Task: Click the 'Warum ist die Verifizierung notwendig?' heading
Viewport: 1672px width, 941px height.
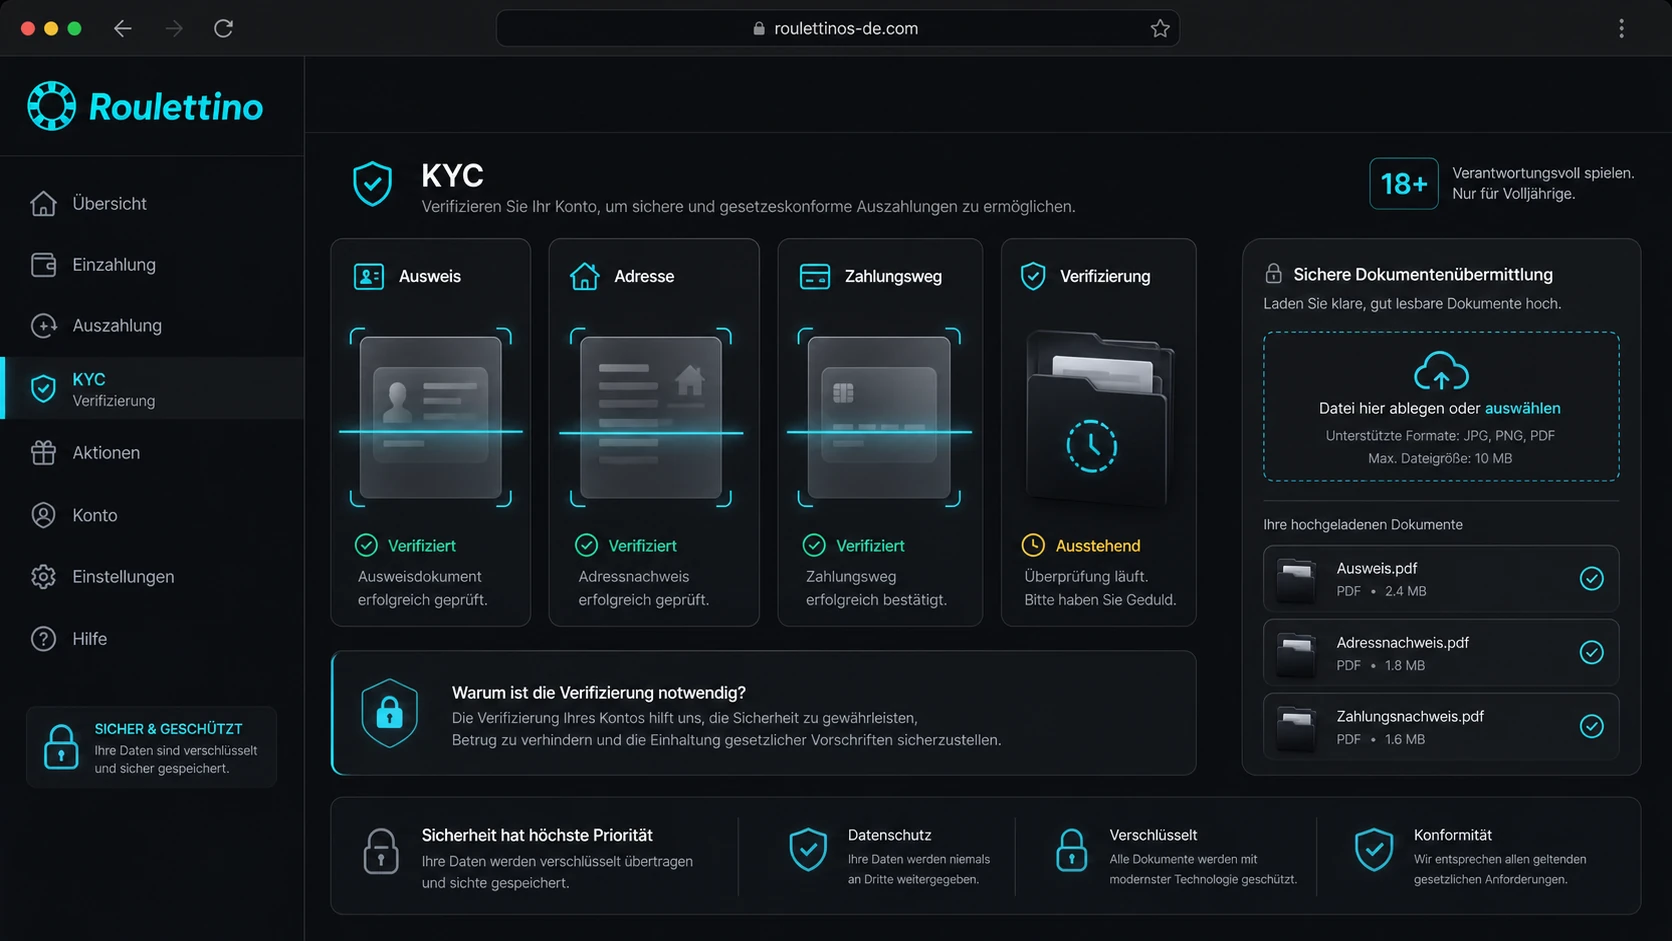Action: [599, 692]
